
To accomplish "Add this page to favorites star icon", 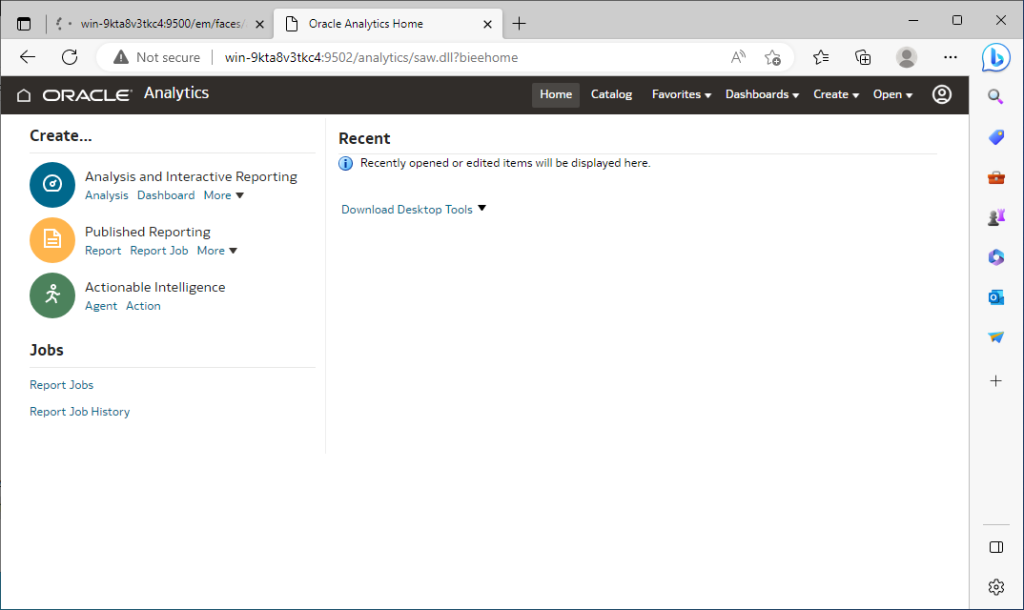I will tap(773, 57).
